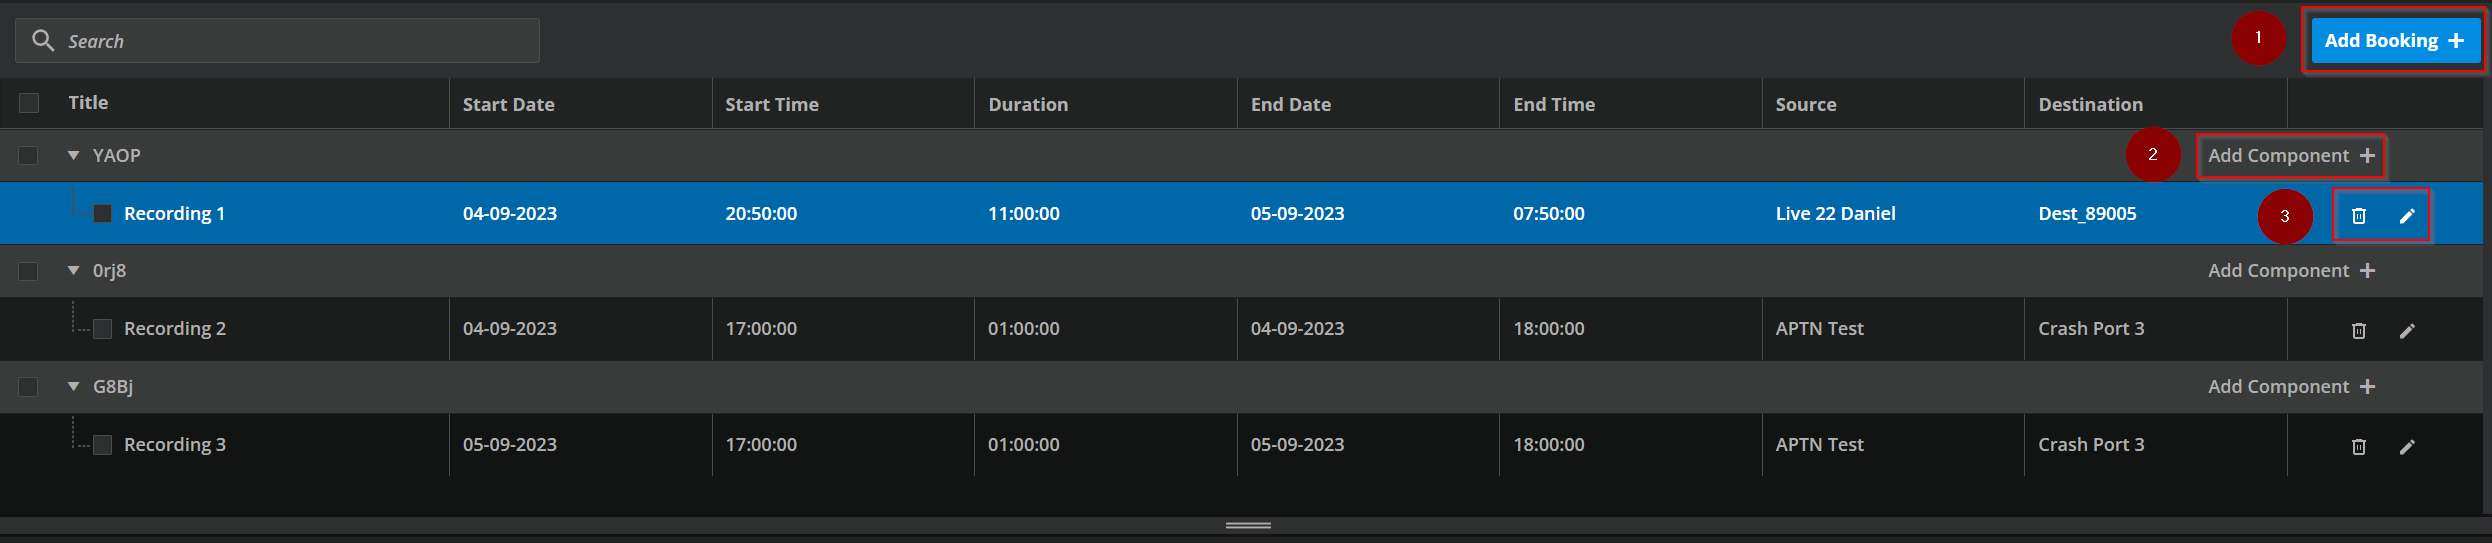The height and width of the screenshot is (543, 2492).
Task: Check the Recording 3 checkbox
Action: pyautogui.click(x=102, y=445)
